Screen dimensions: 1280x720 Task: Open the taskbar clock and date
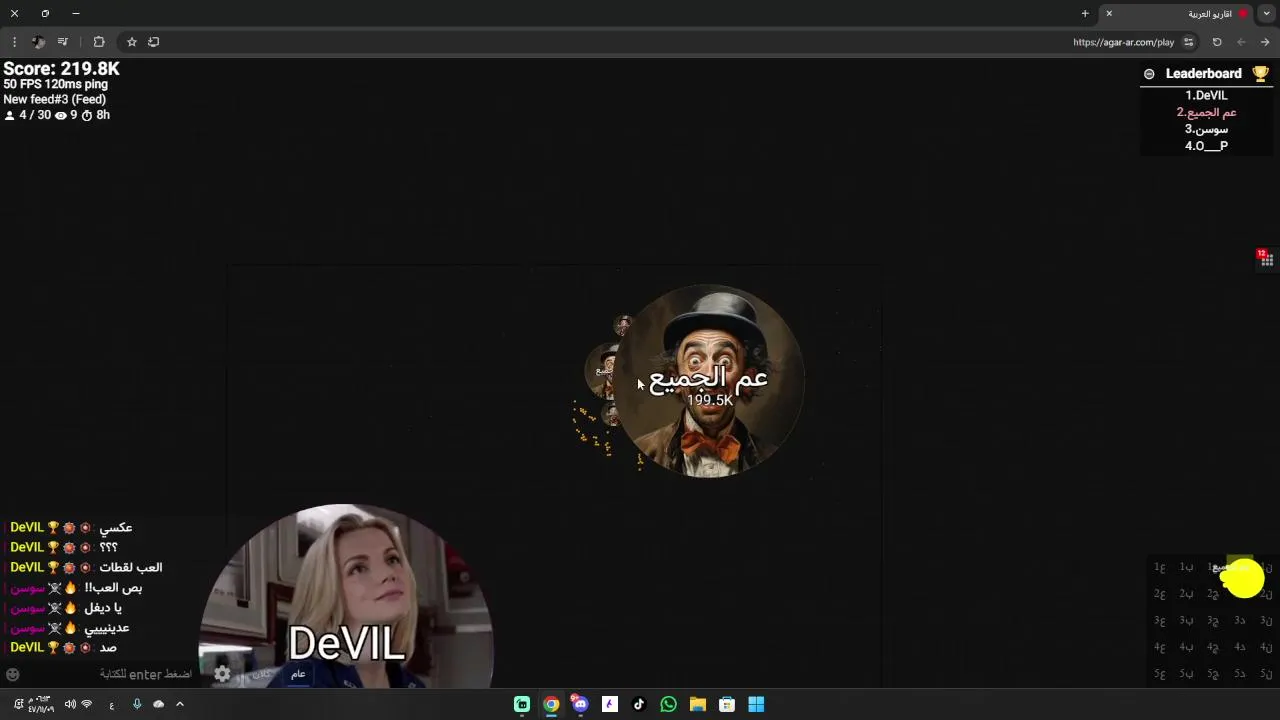pyautogui.click(x=41, y=705)
